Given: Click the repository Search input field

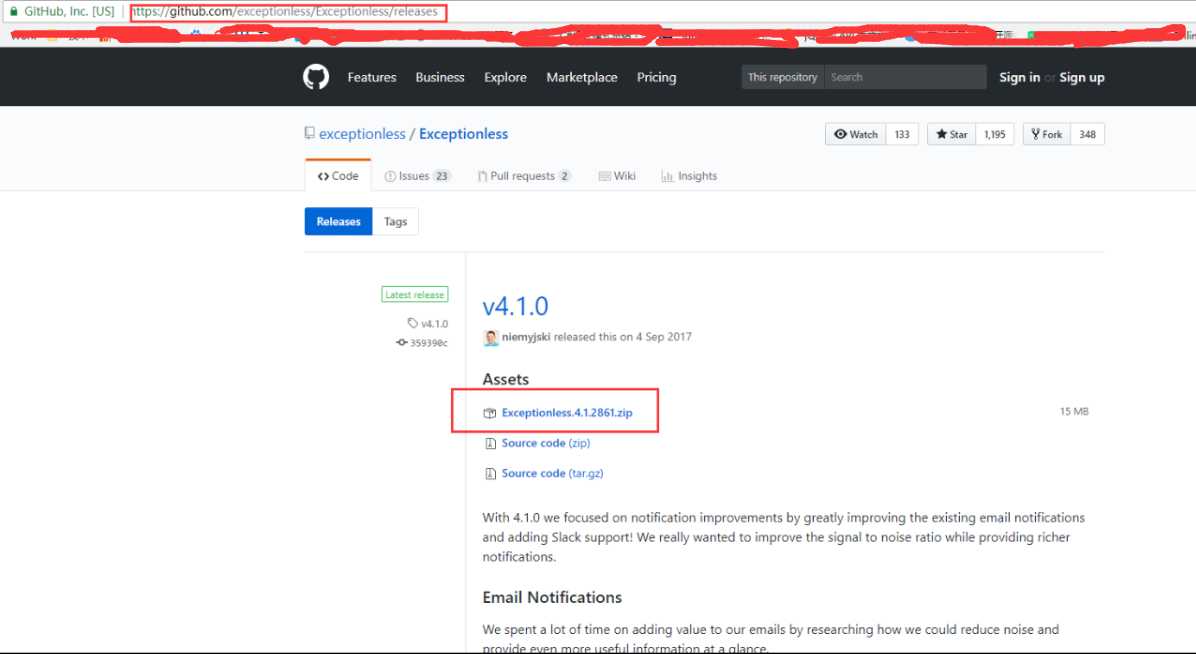Looking at the screenshot, I should pos(905,77).
